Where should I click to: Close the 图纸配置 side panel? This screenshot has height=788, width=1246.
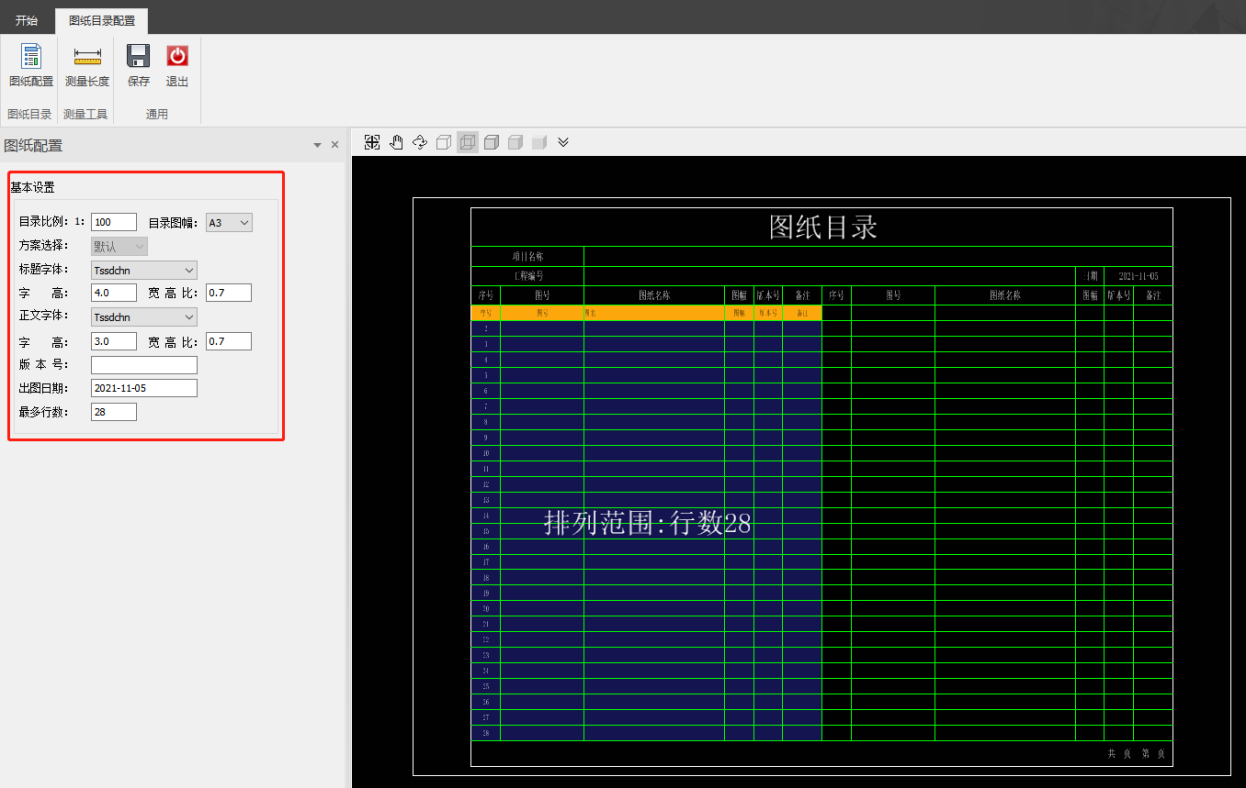335,146
